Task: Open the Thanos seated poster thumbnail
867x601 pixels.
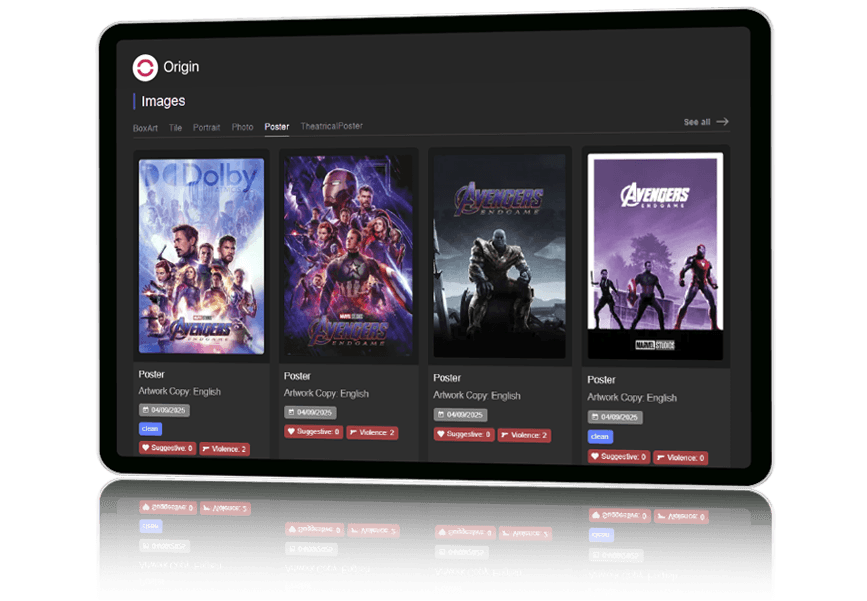Action: (499, 256)
